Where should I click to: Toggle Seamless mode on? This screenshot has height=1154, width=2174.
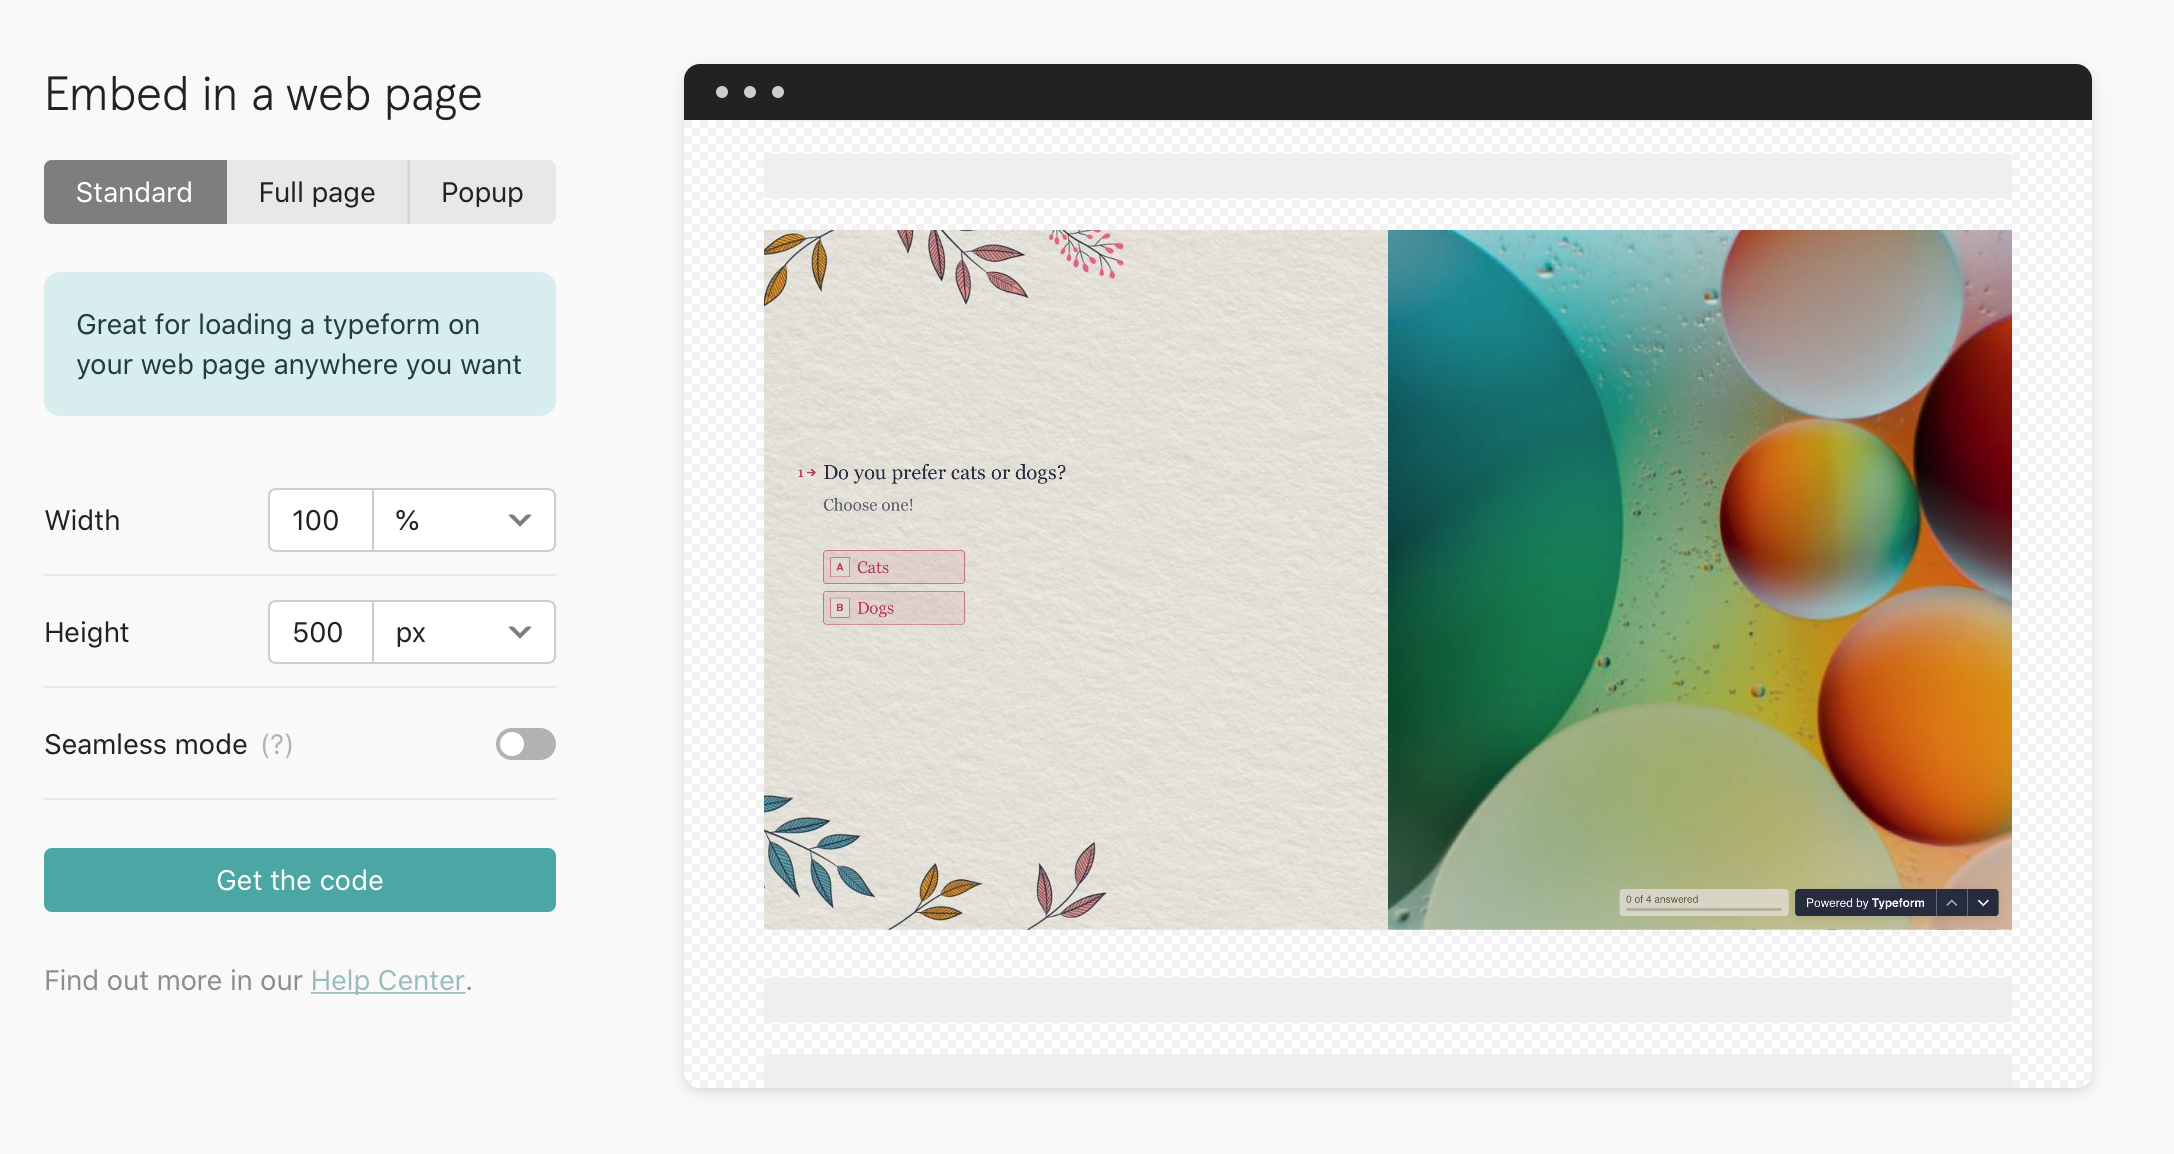[x=525, y=744]
